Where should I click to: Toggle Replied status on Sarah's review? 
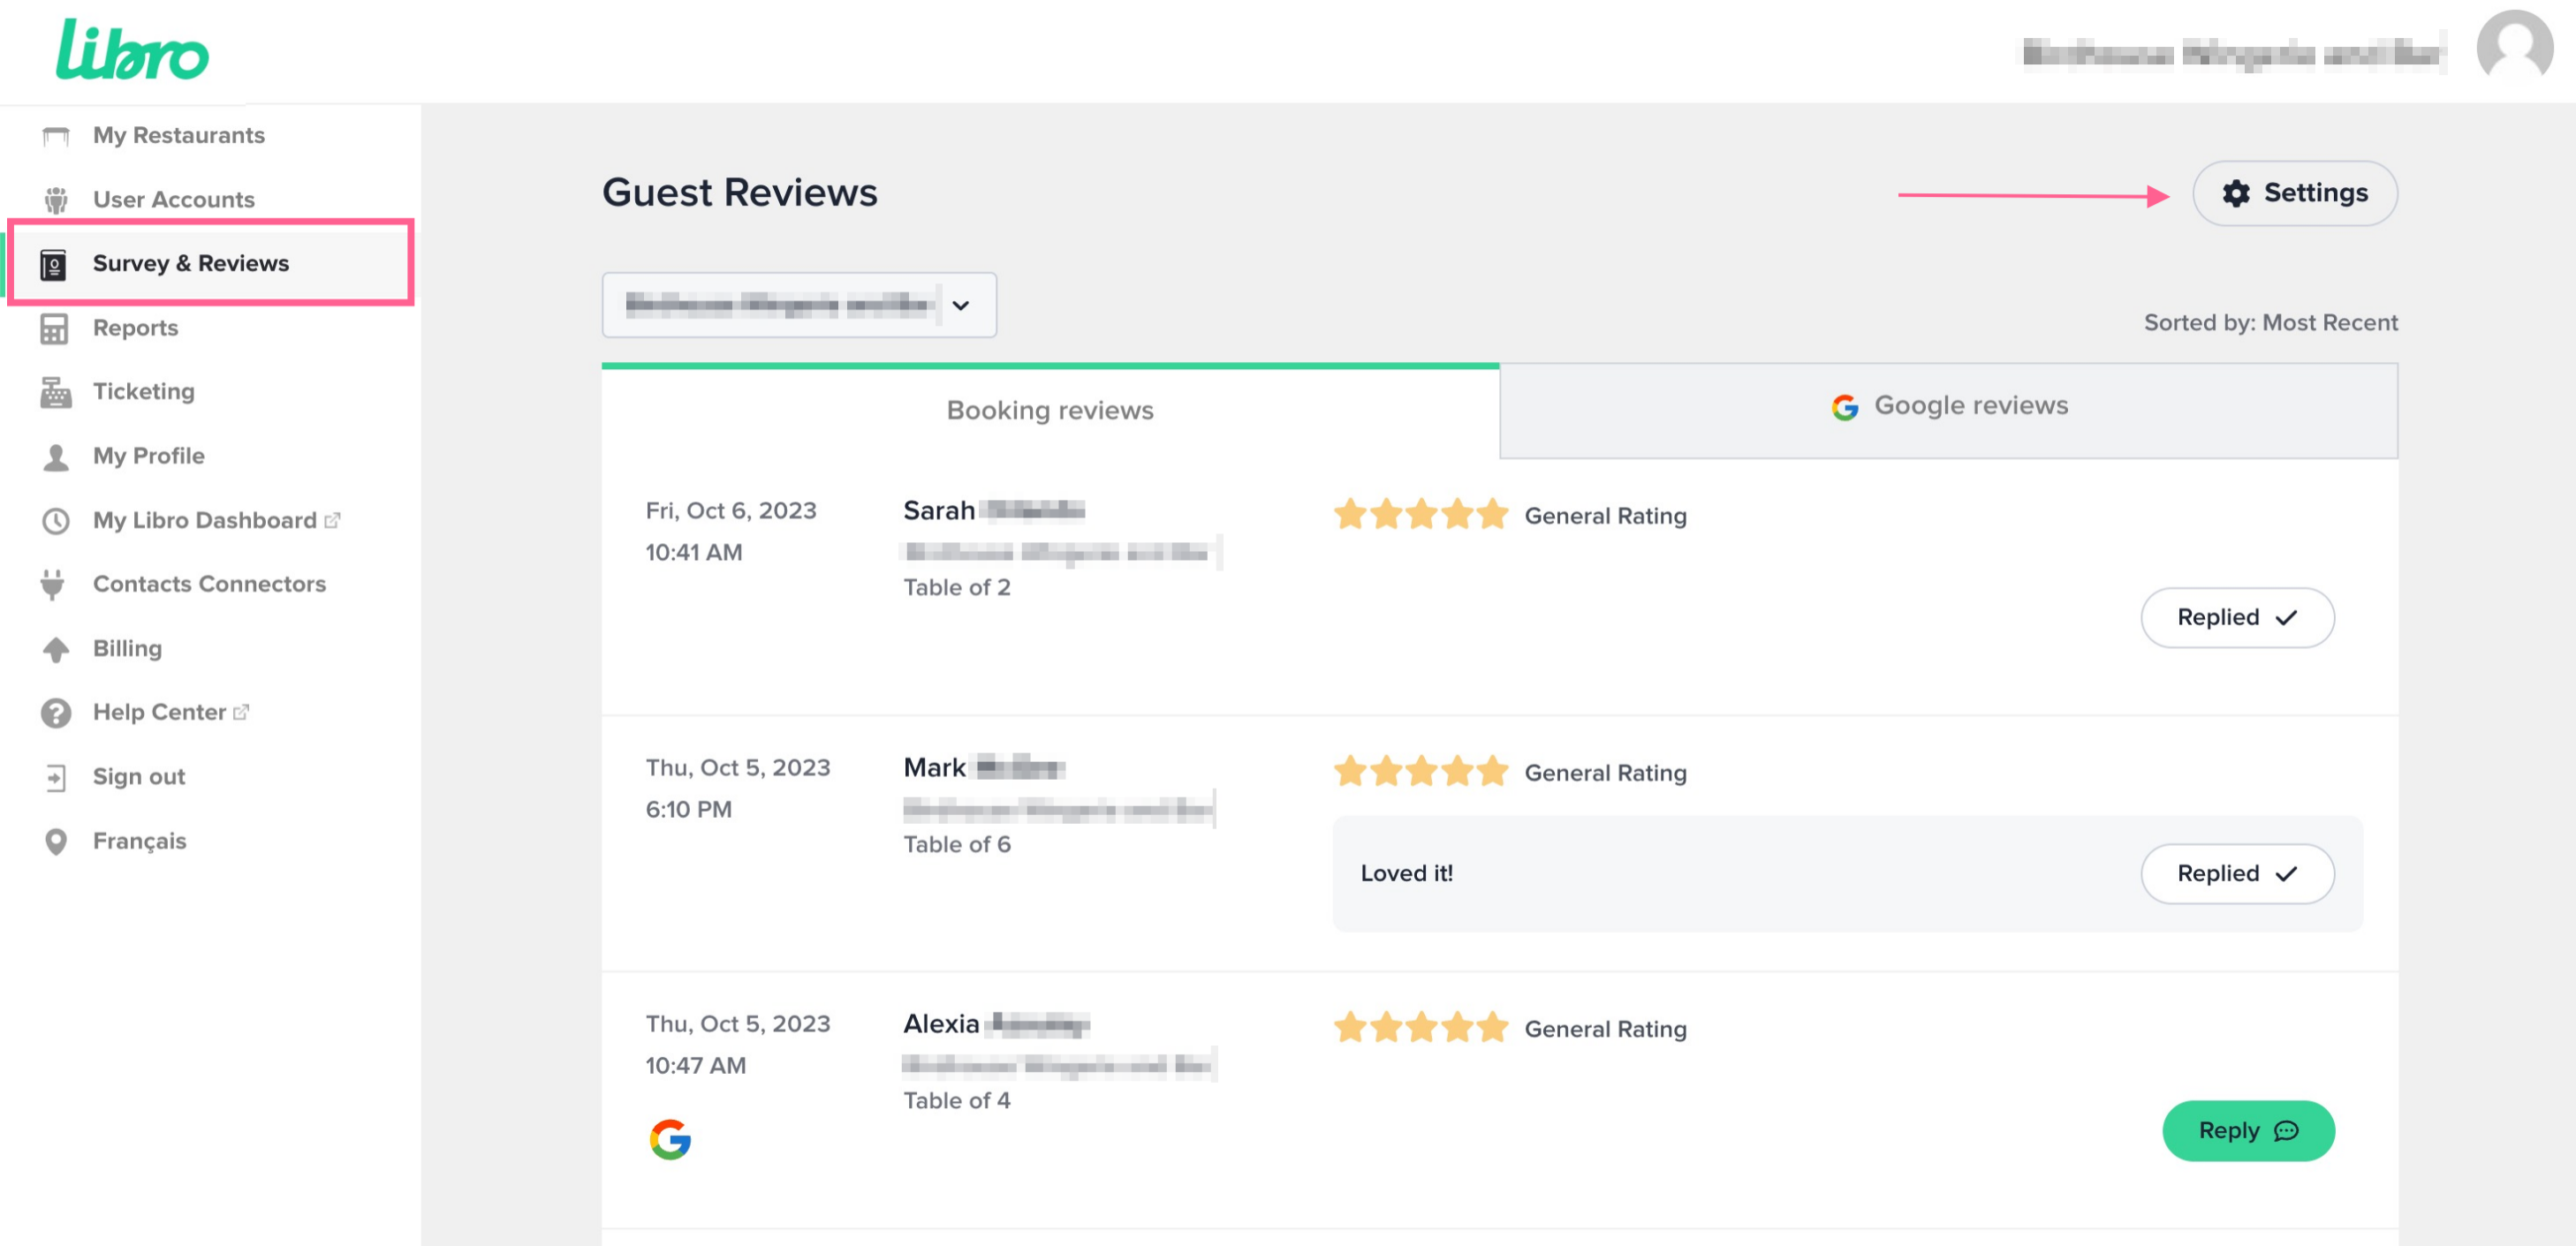(x=2236, y=617)
